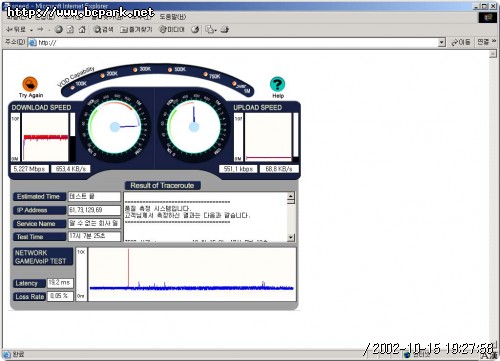Refresh the page using the toolbar icon
This screenshot has height=361, width=500.
pyautogui.click(x=70, y=30)
